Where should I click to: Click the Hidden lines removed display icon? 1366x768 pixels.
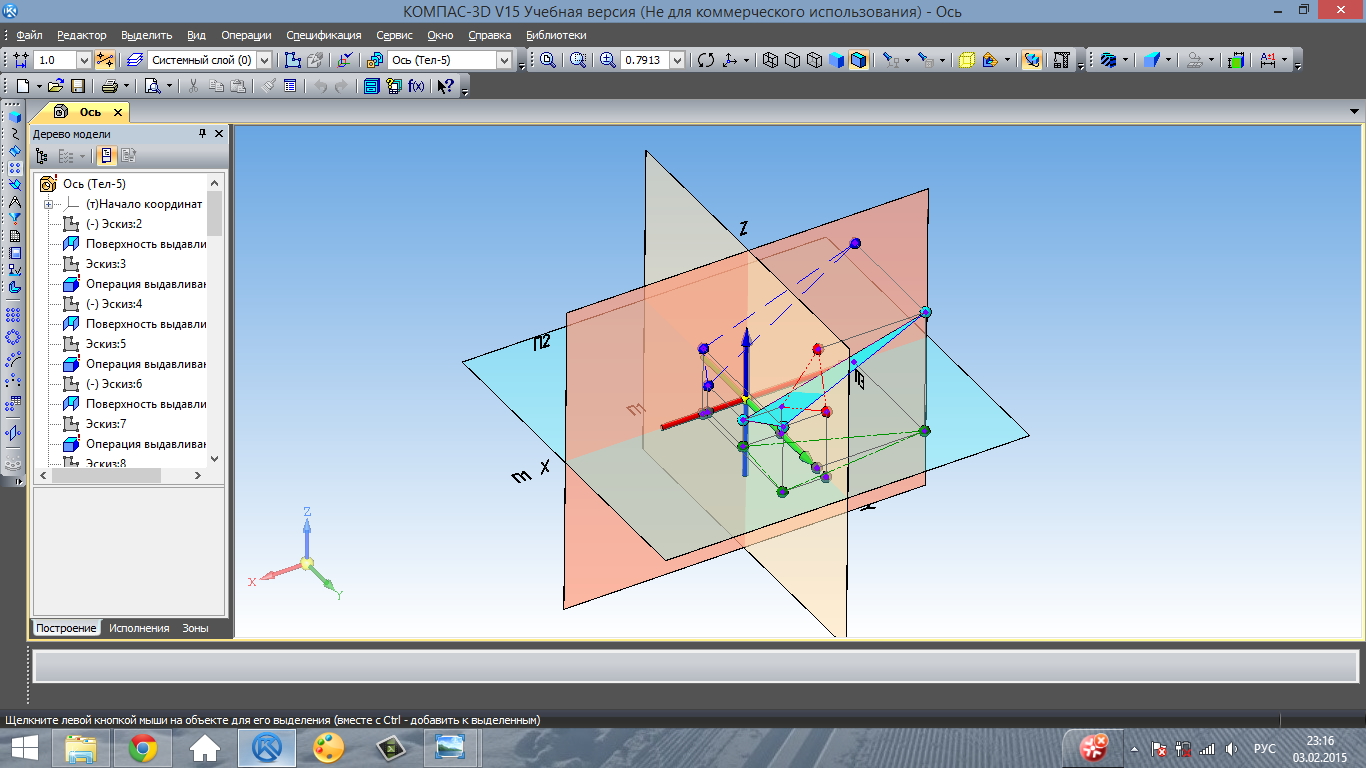pos(792,60)
